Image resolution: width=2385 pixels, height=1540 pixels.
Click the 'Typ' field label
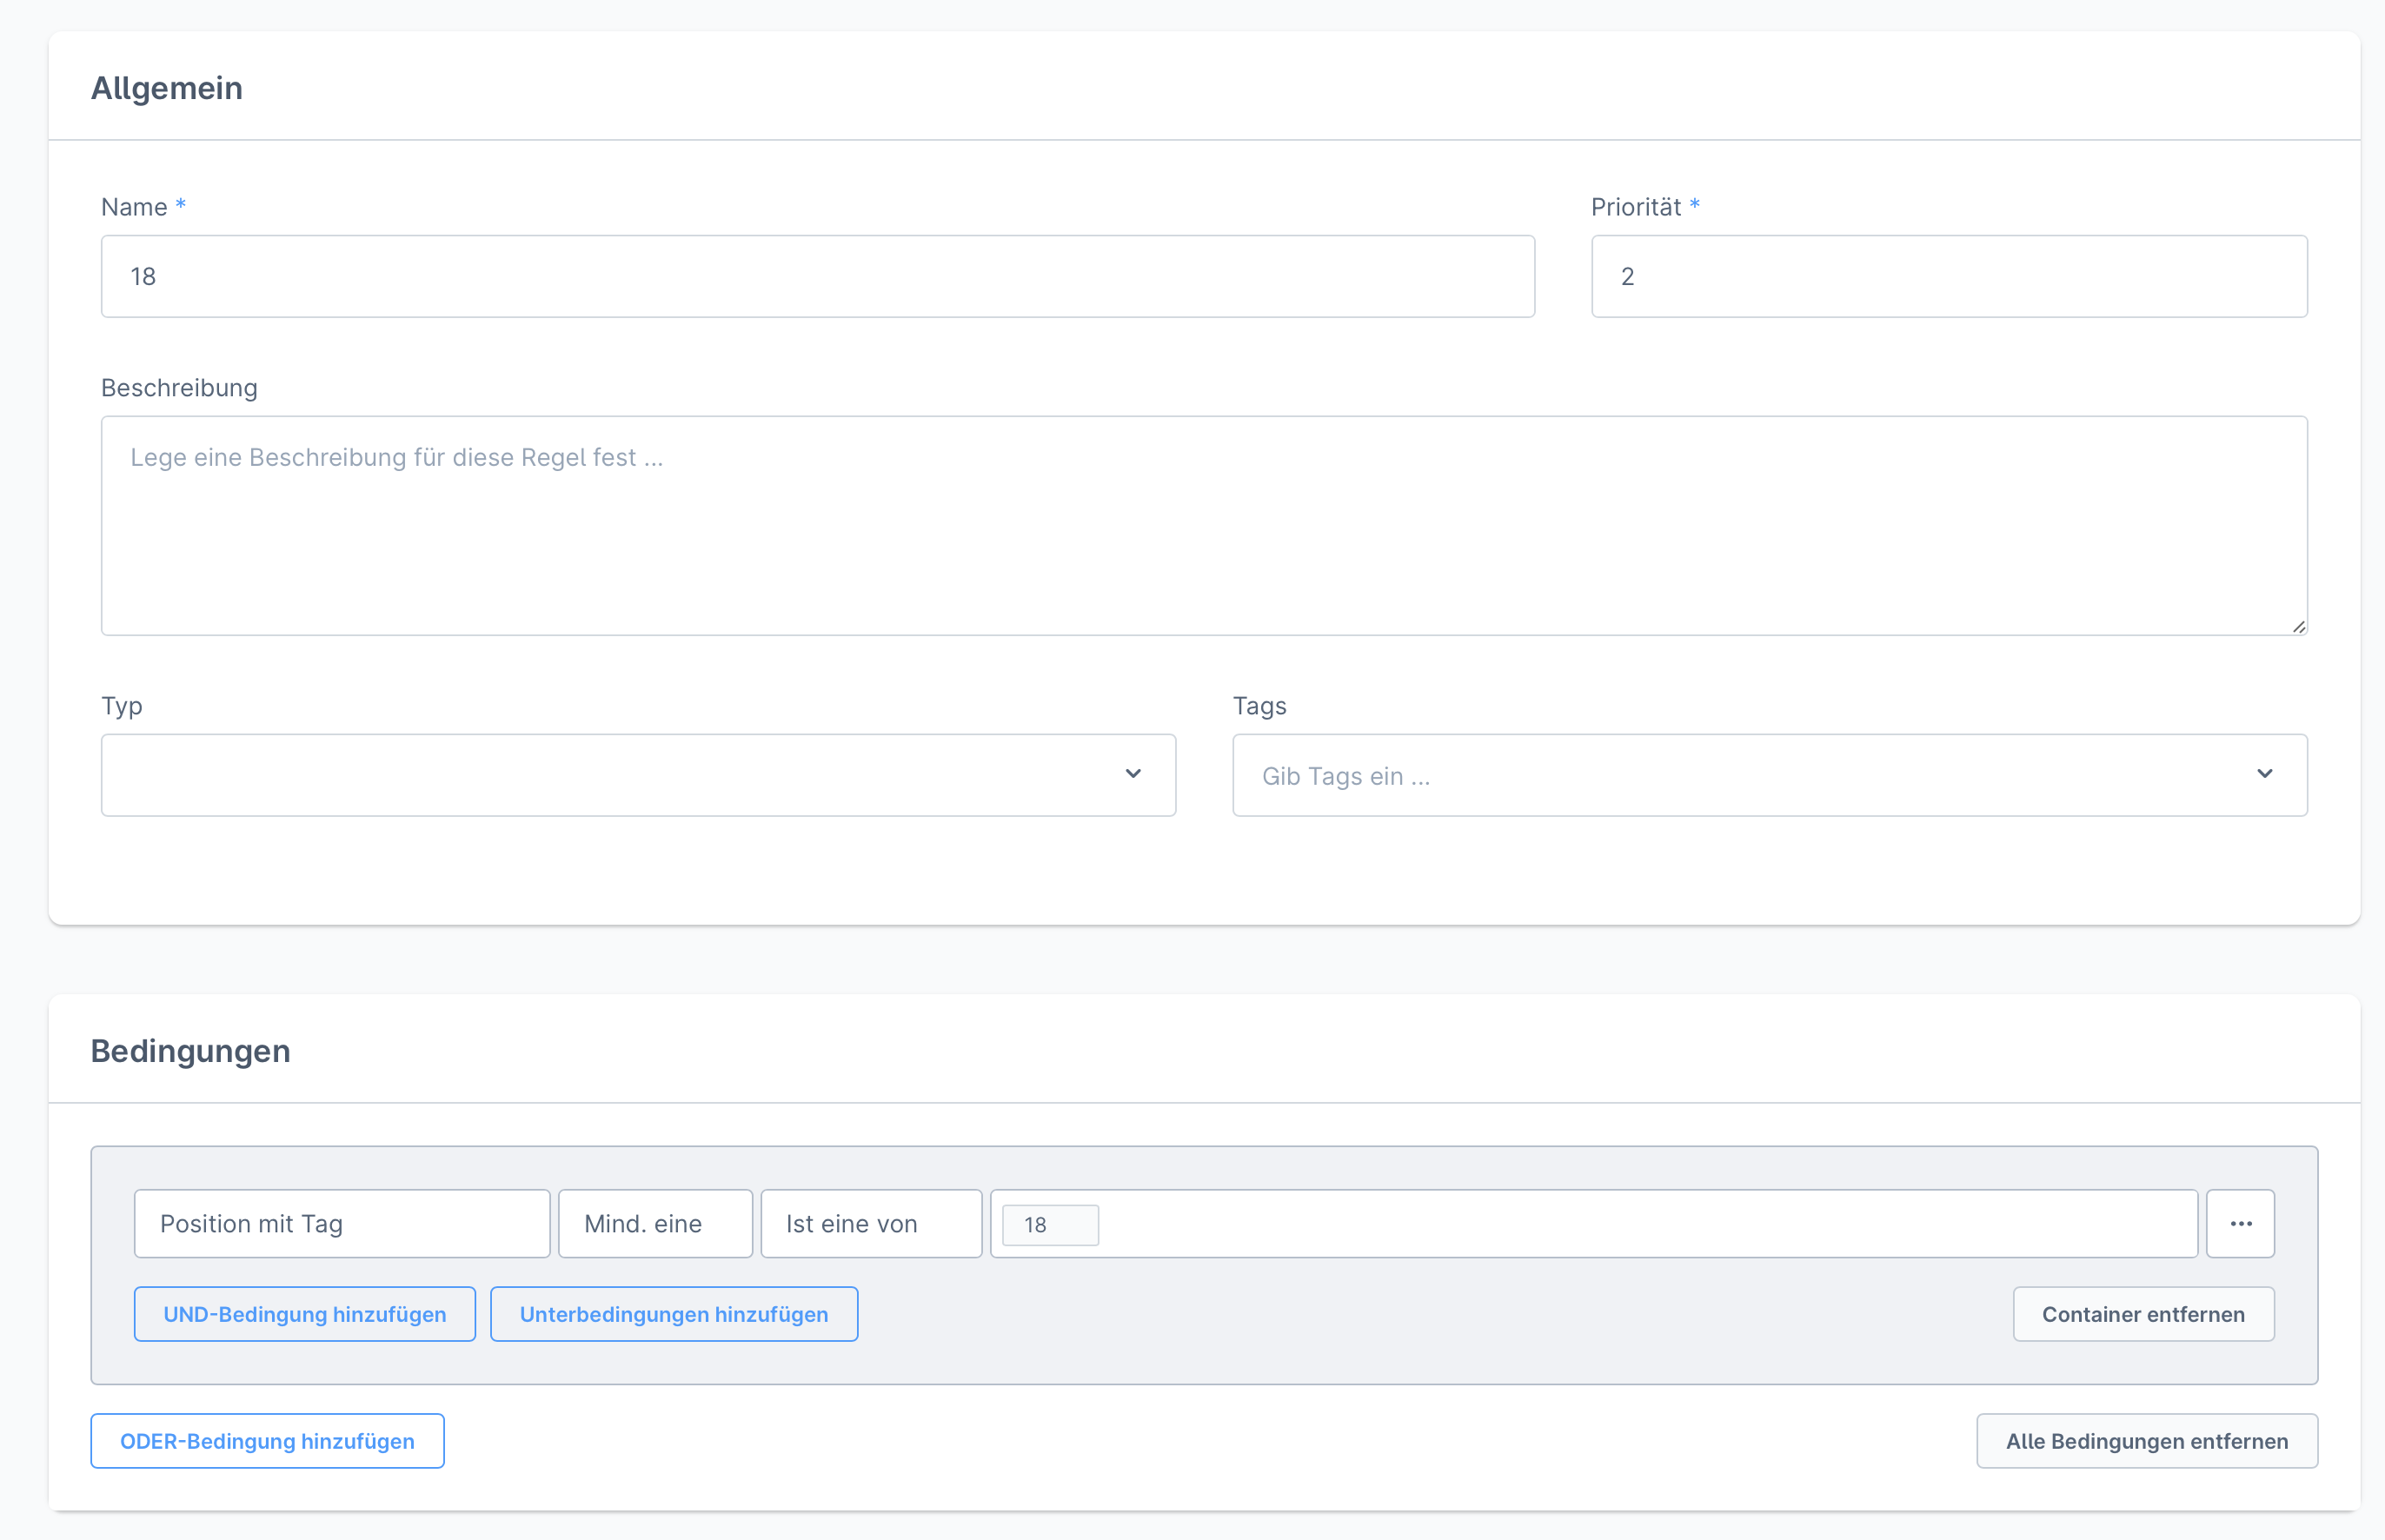(121, 706)
